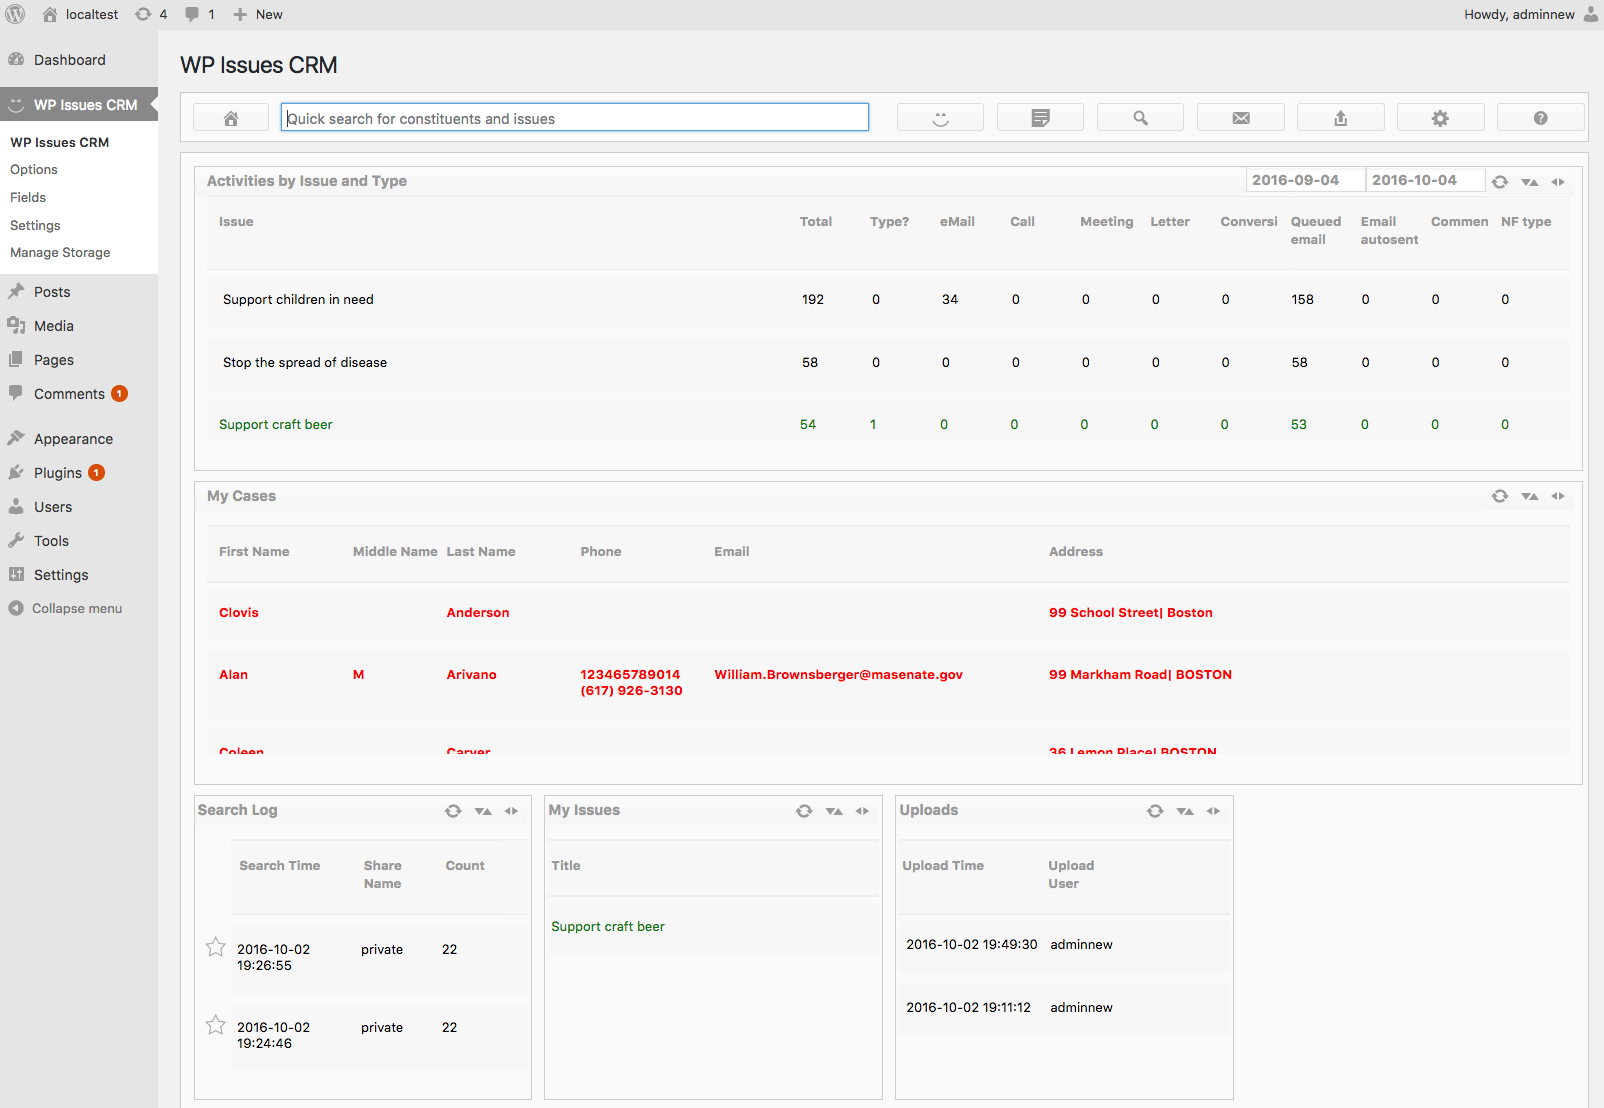Open the help question mark icon
Screen dimensions: 1604x1108
(1541, 118)
